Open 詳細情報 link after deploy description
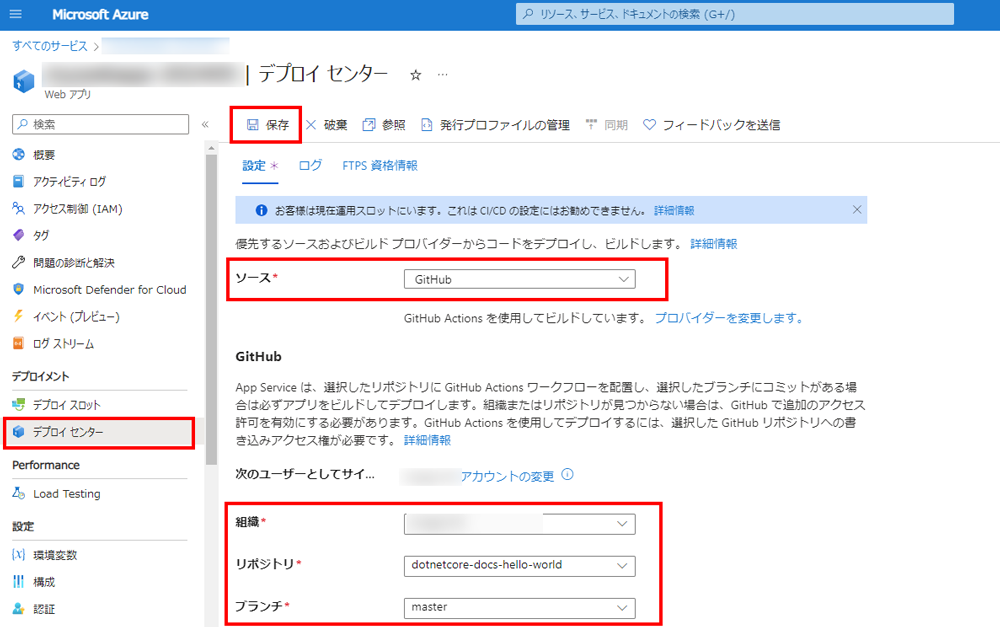Viewport: 1000px width, 627px height. 714,244
